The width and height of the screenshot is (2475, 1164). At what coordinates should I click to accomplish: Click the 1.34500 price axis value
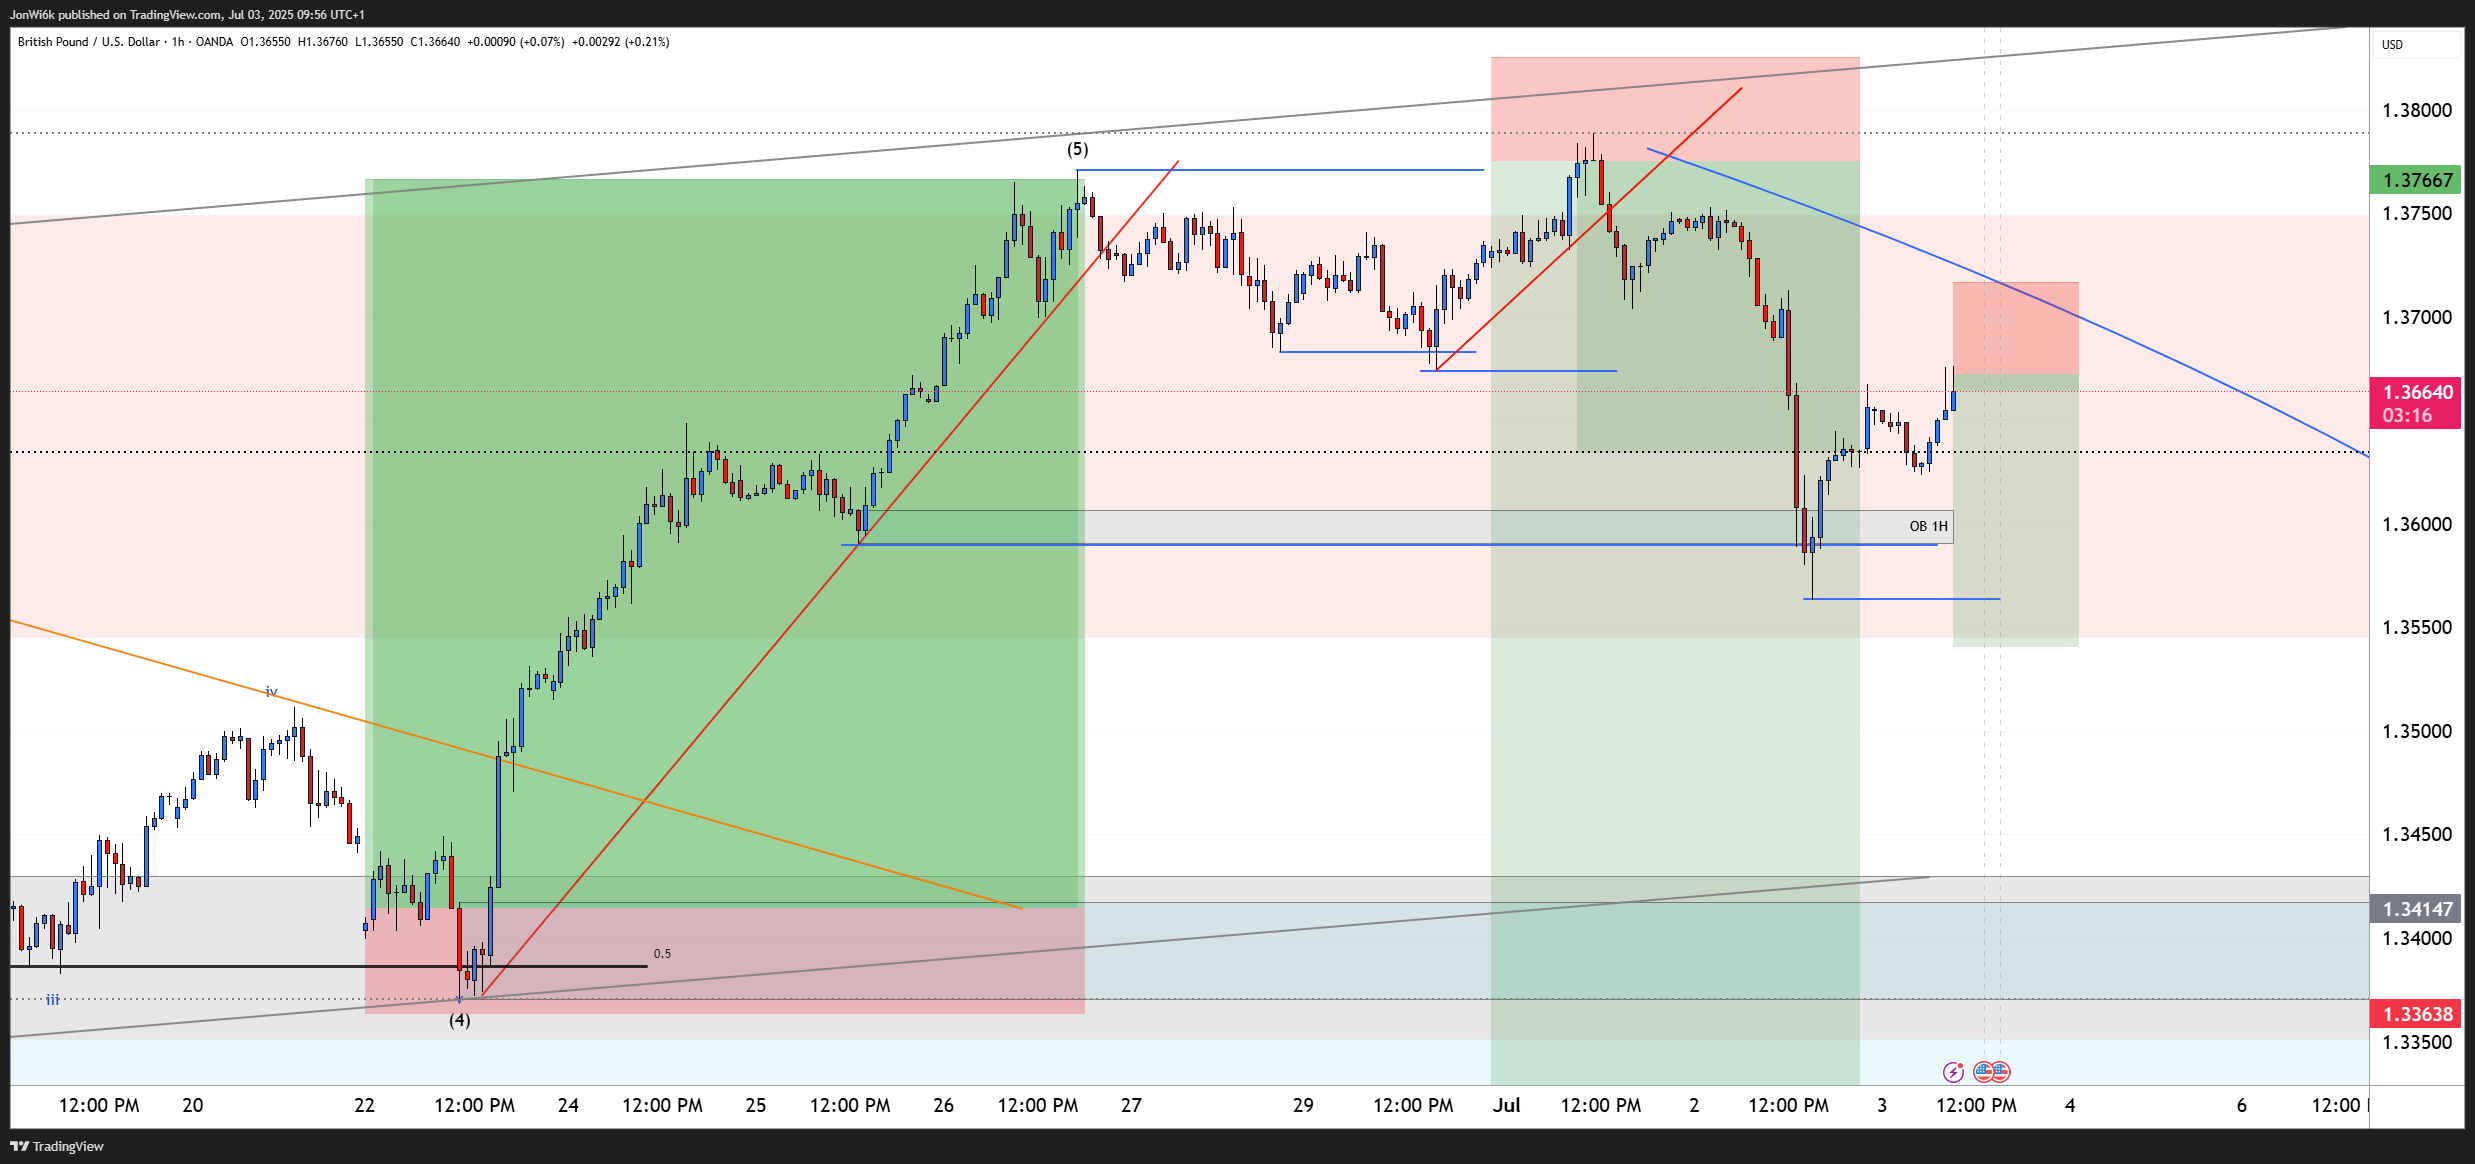pyautogui.click(x=2417, y=834)
